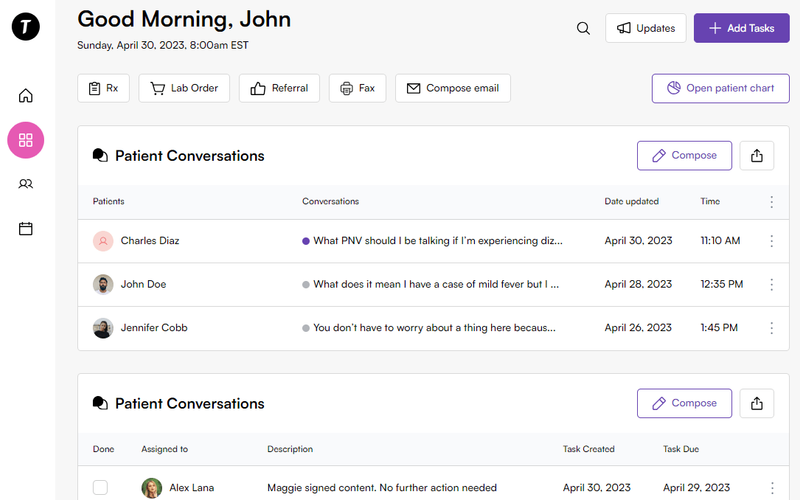Click share icon in the second Patient Conversations panel
Image resolution: width=800 pixels, height=500 pixels.
pos(757,403)
